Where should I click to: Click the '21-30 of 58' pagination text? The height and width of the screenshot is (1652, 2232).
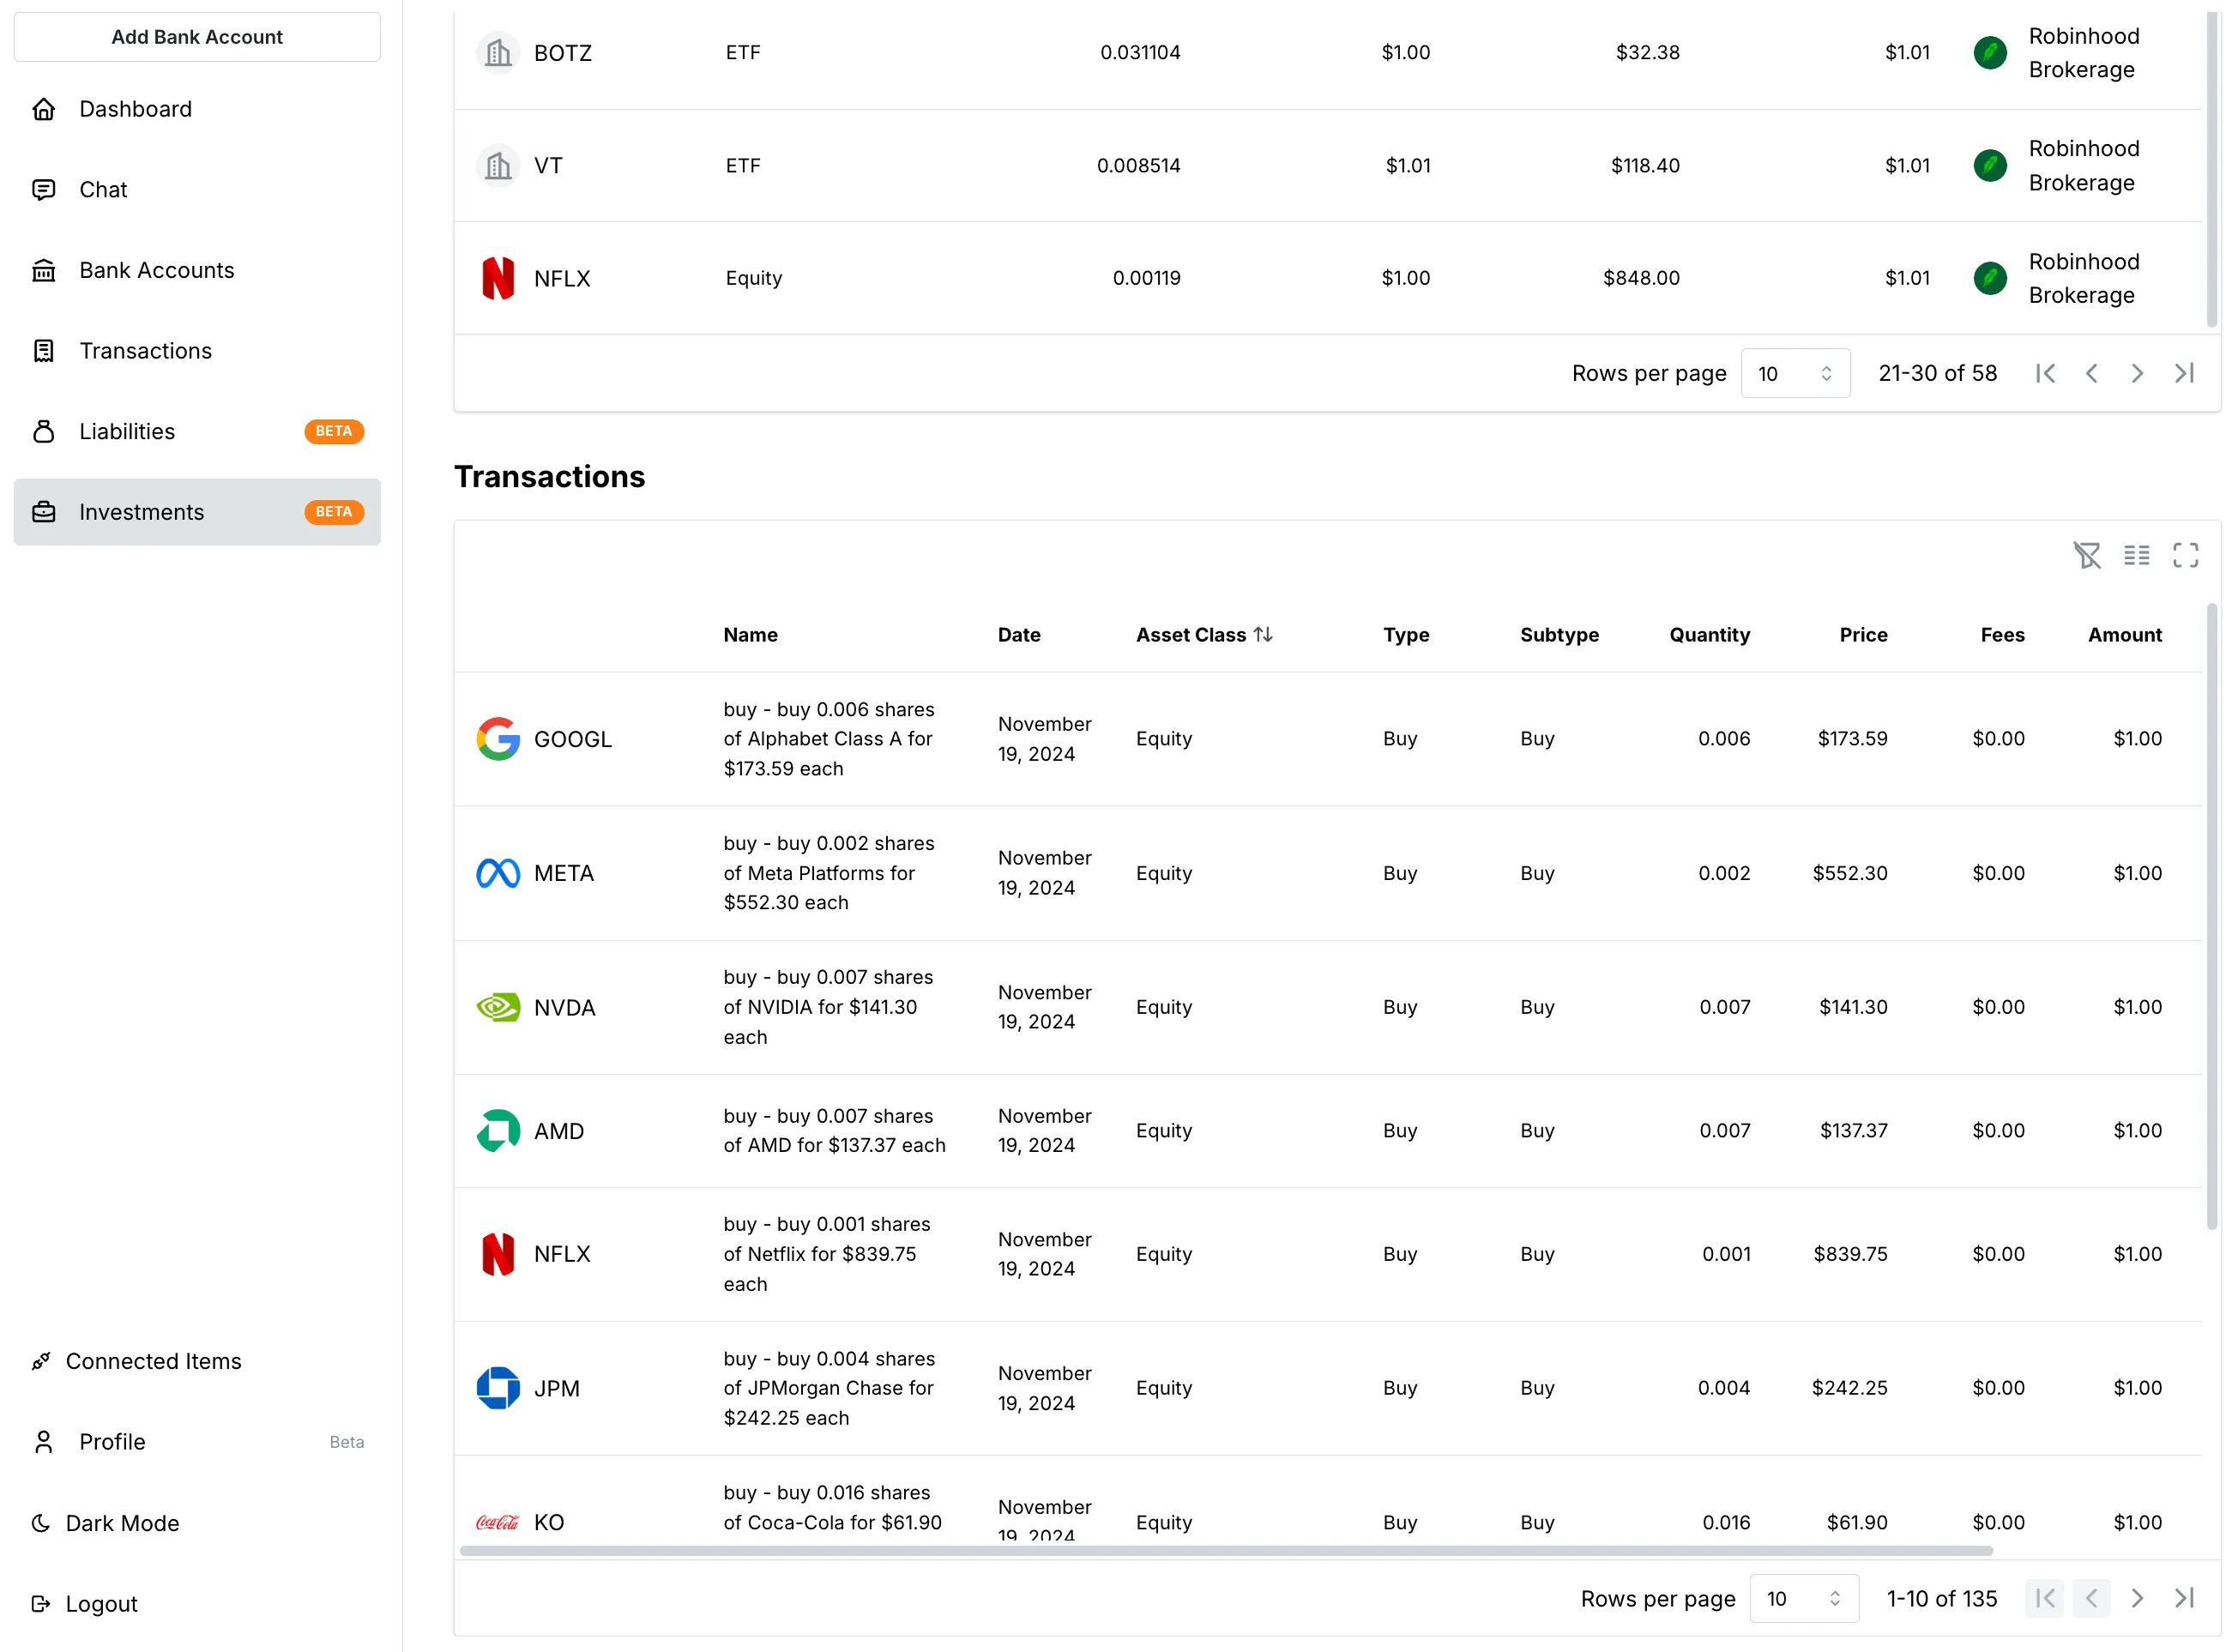[1938, 374]
